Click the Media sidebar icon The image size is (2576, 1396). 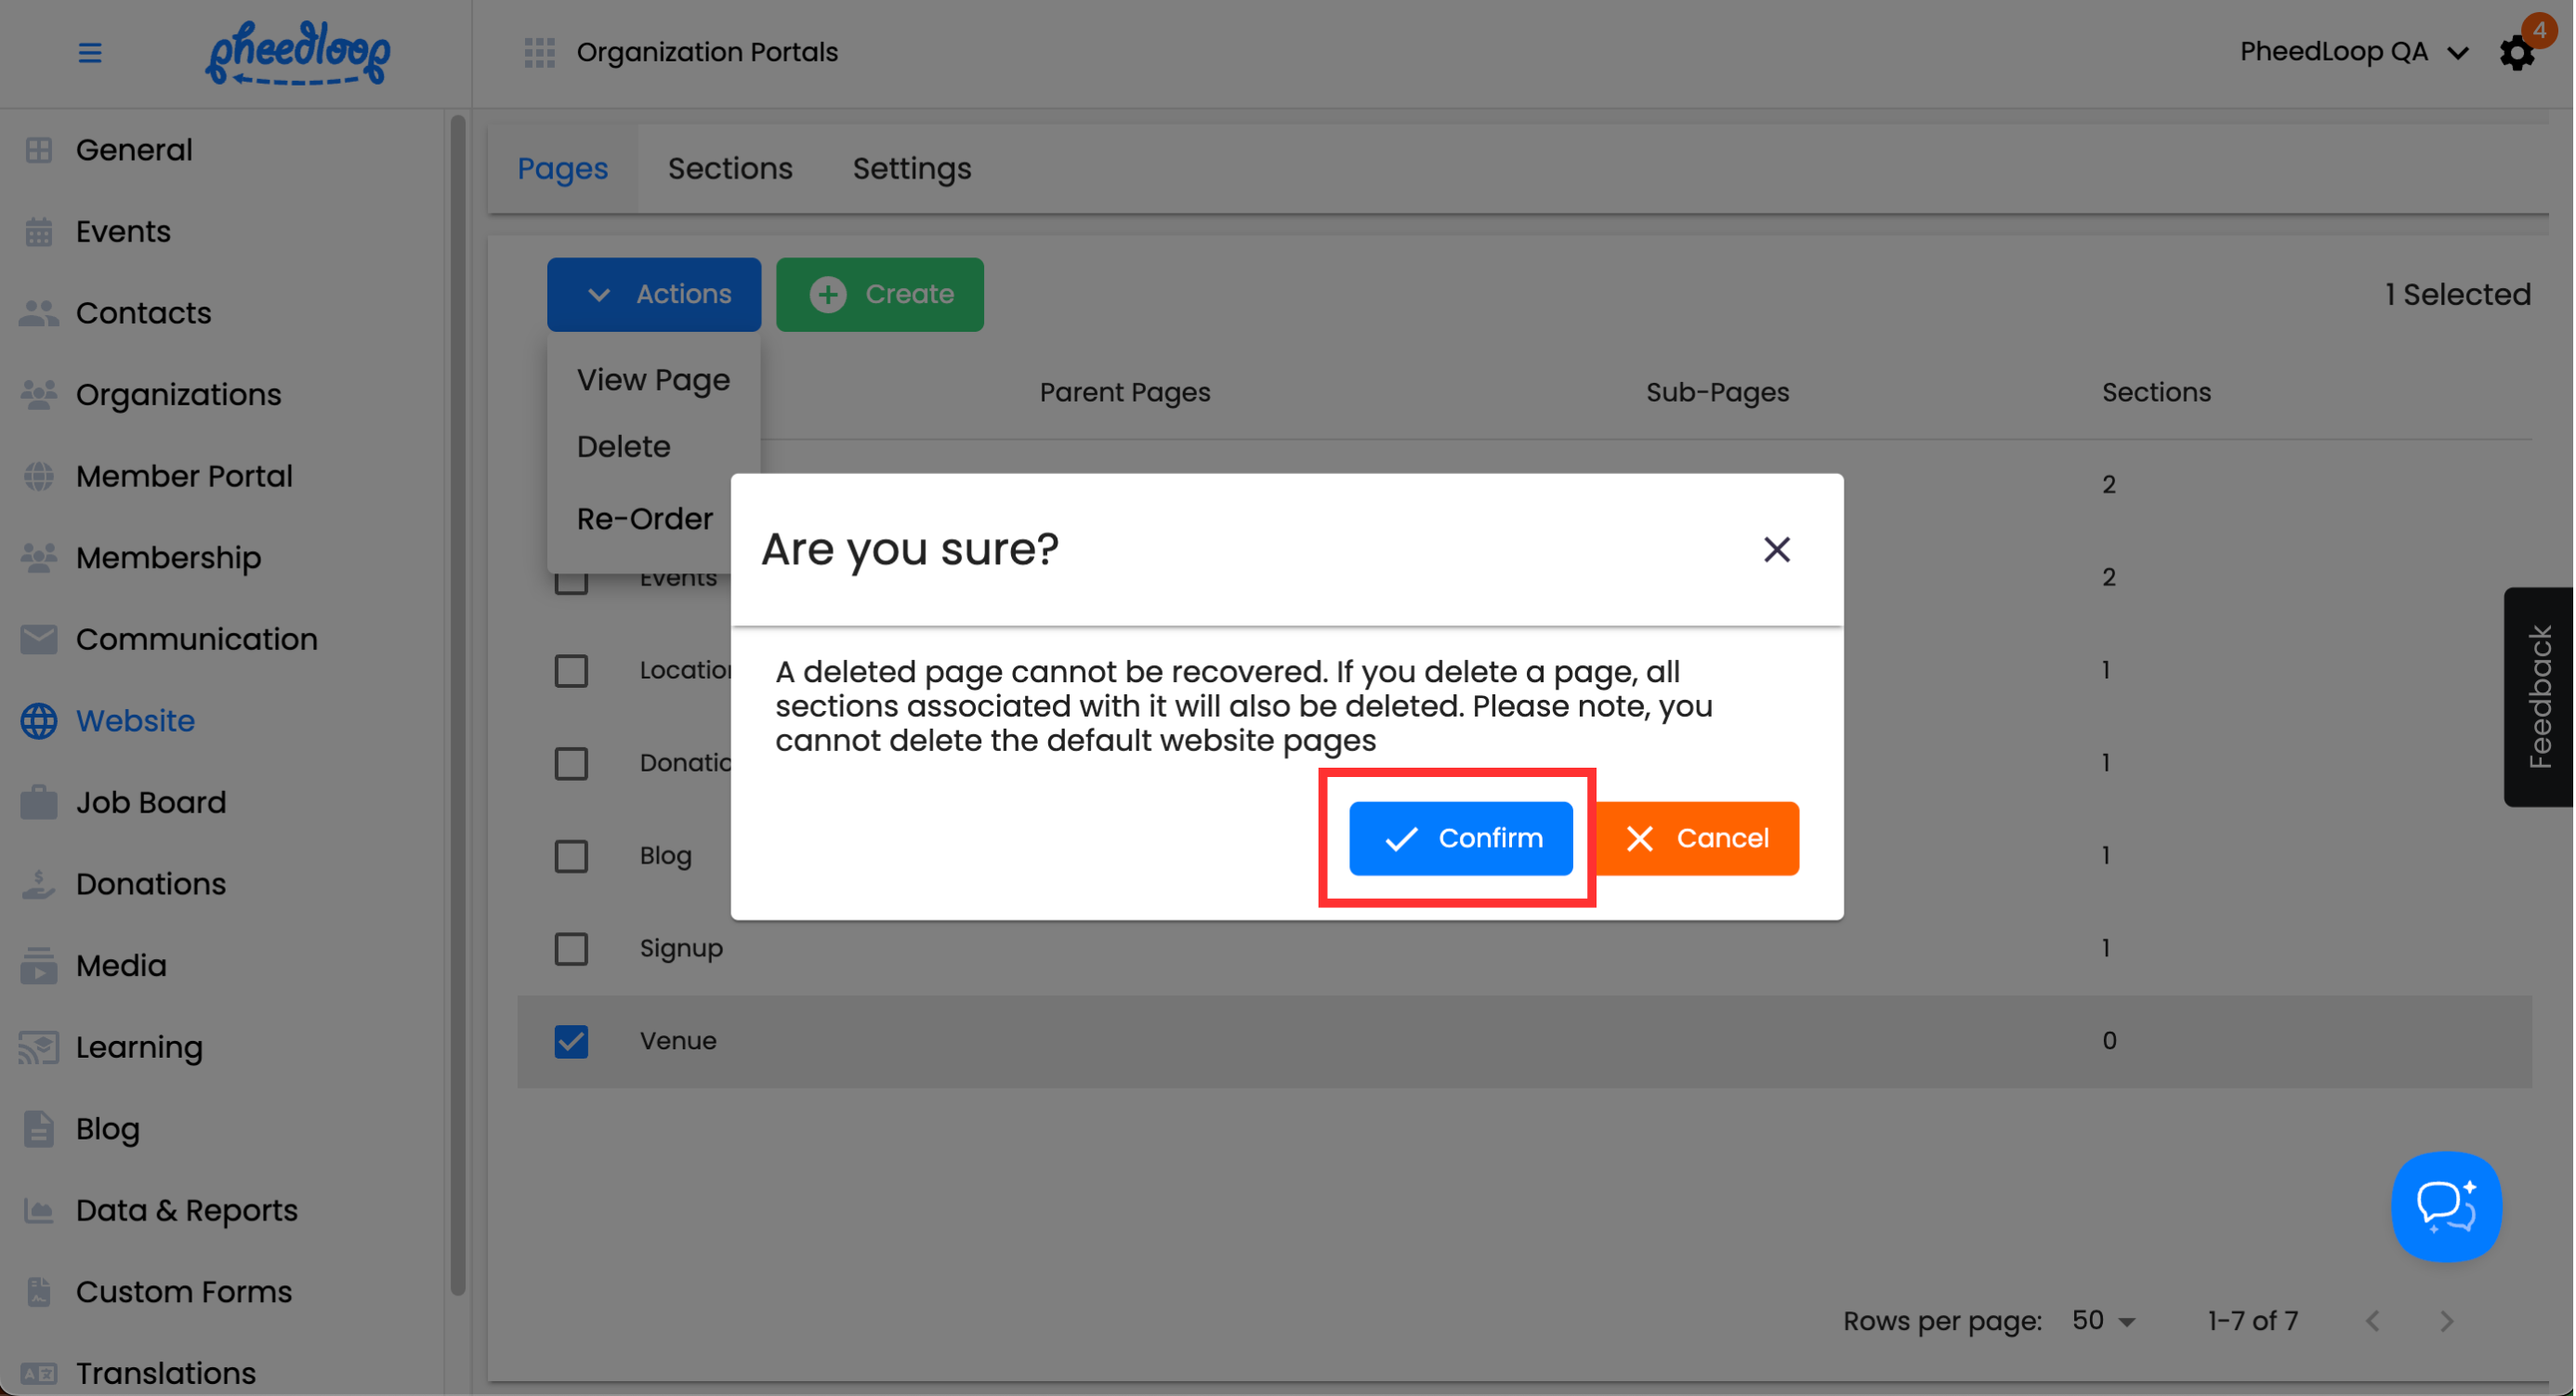coord(39,965)
